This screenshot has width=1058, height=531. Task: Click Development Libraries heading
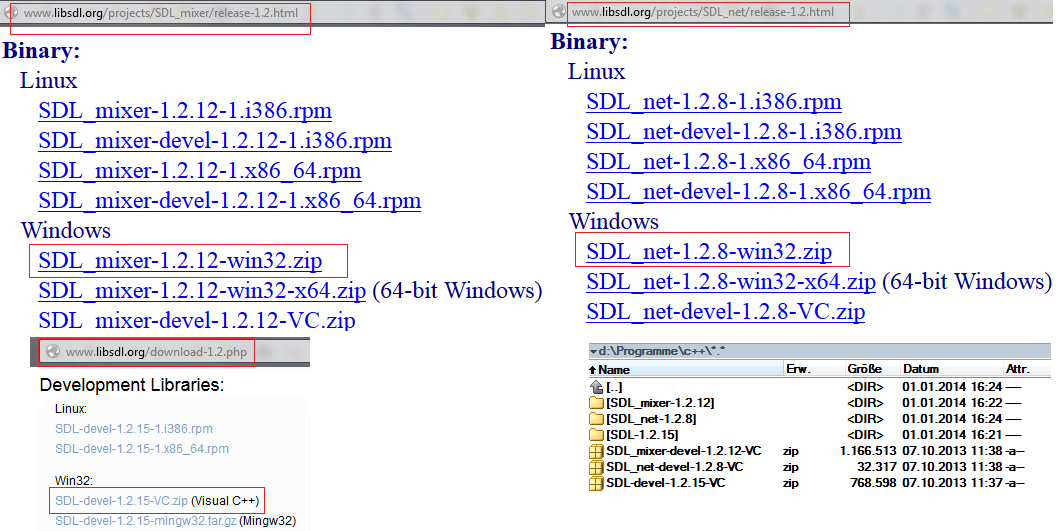[x=132, y=385]
